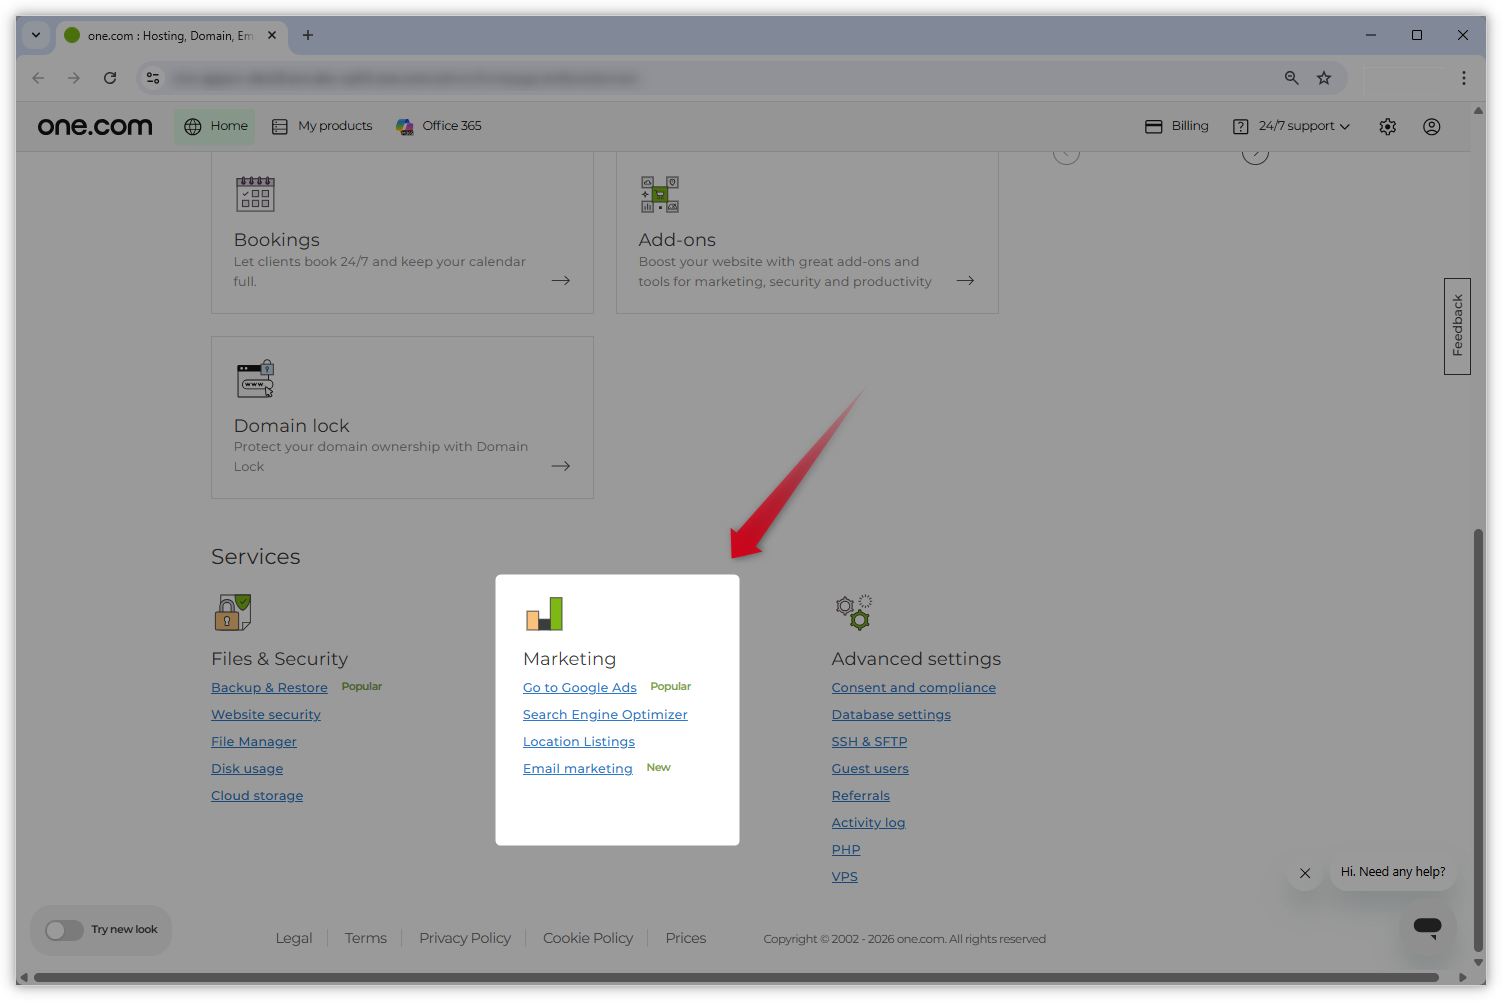Reload the page using refresh icon
Viewport: 1502px width, 1001px height.
pos(110,78)
